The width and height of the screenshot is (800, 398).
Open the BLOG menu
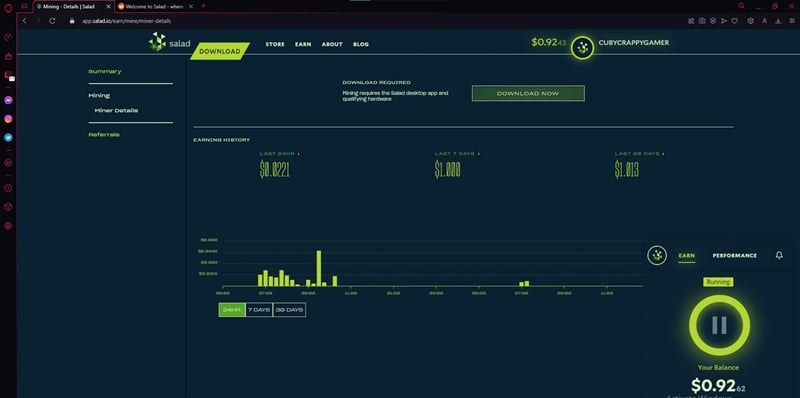click(361, 44)
